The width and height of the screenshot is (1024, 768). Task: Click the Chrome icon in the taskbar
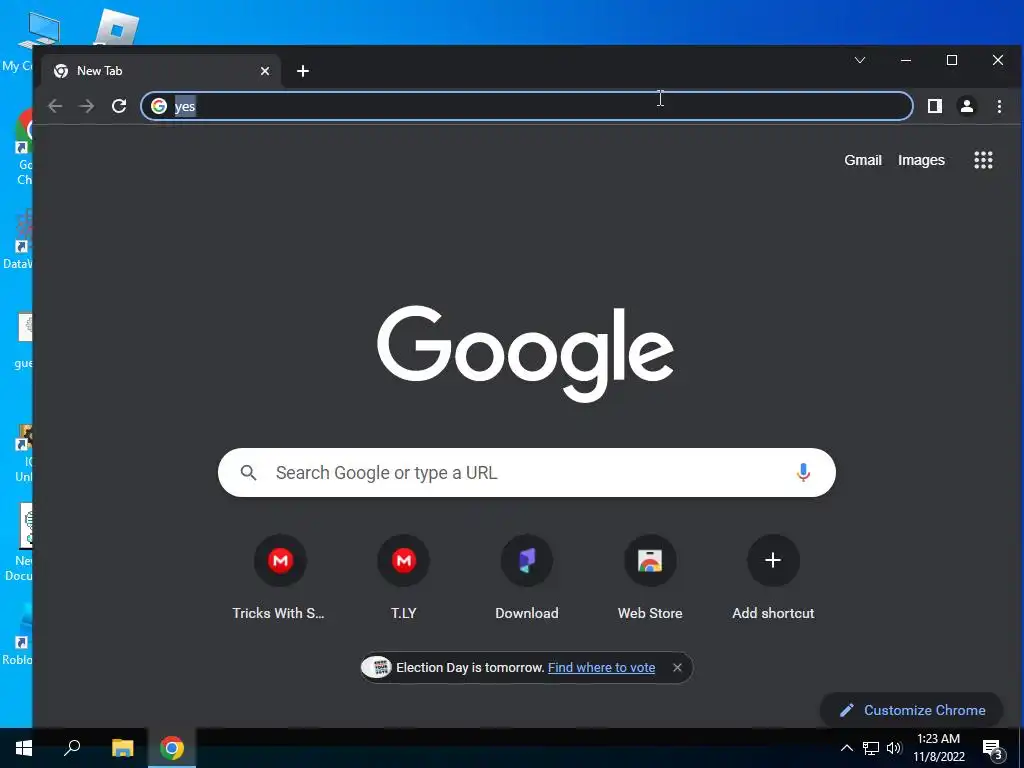tap(172, 748)
